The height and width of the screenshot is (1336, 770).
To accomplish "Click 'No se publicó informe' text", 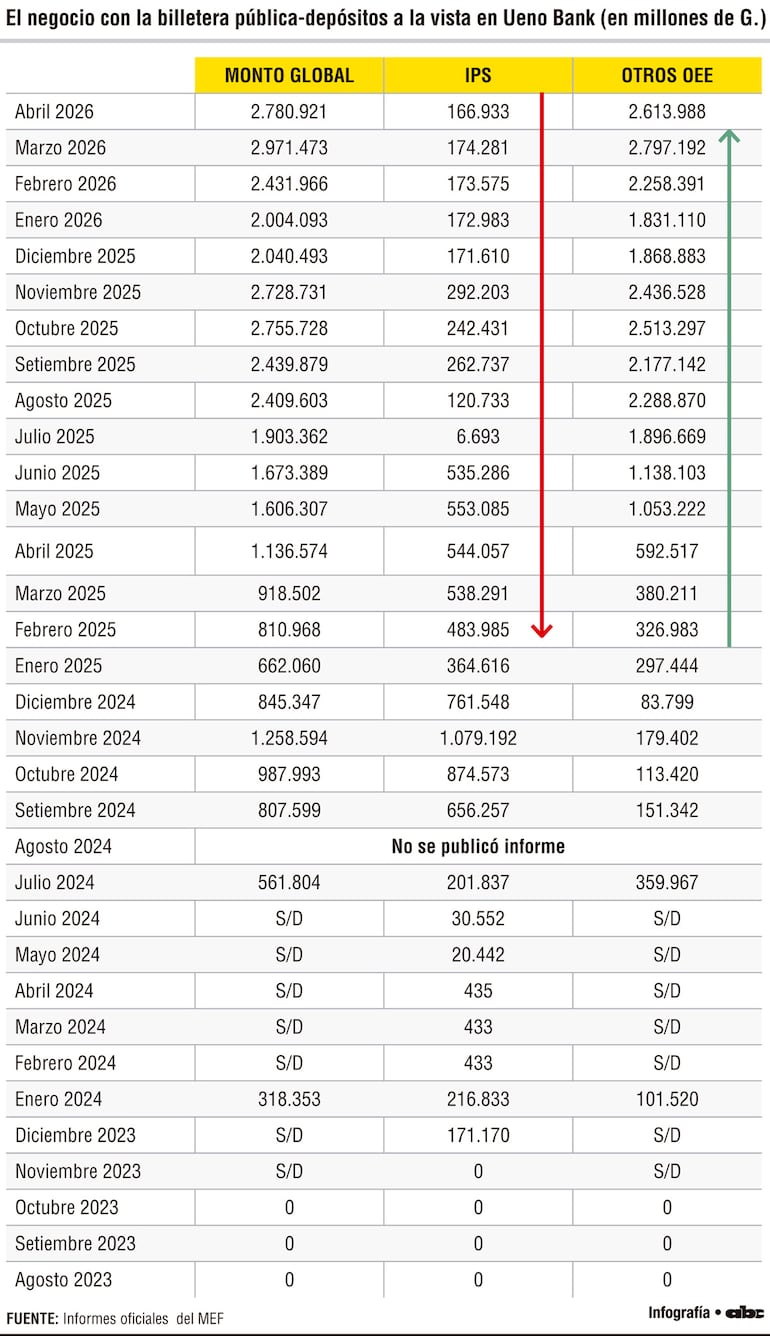I will [478, 846].
